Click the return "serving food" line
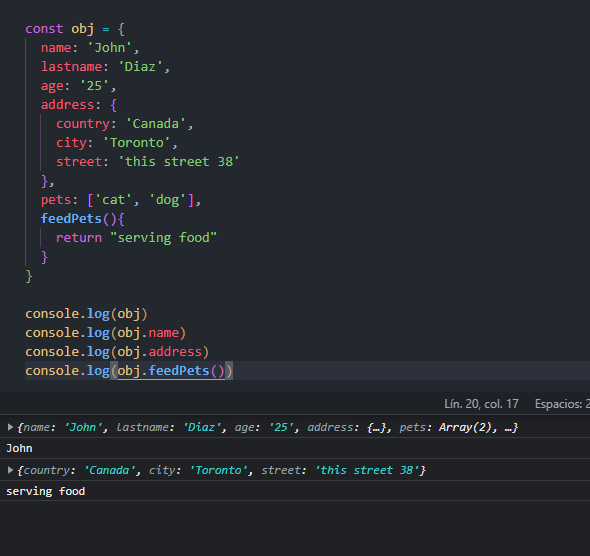590x556 pixels. click(136, 238)
